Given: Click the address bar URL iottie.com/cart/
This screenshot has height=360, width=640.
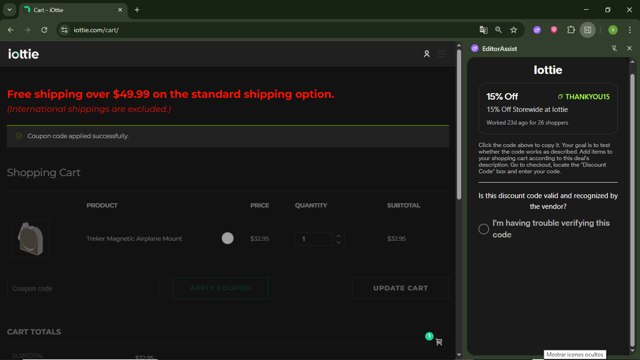Looking at the screenshot, I should [x=96, y=30].
